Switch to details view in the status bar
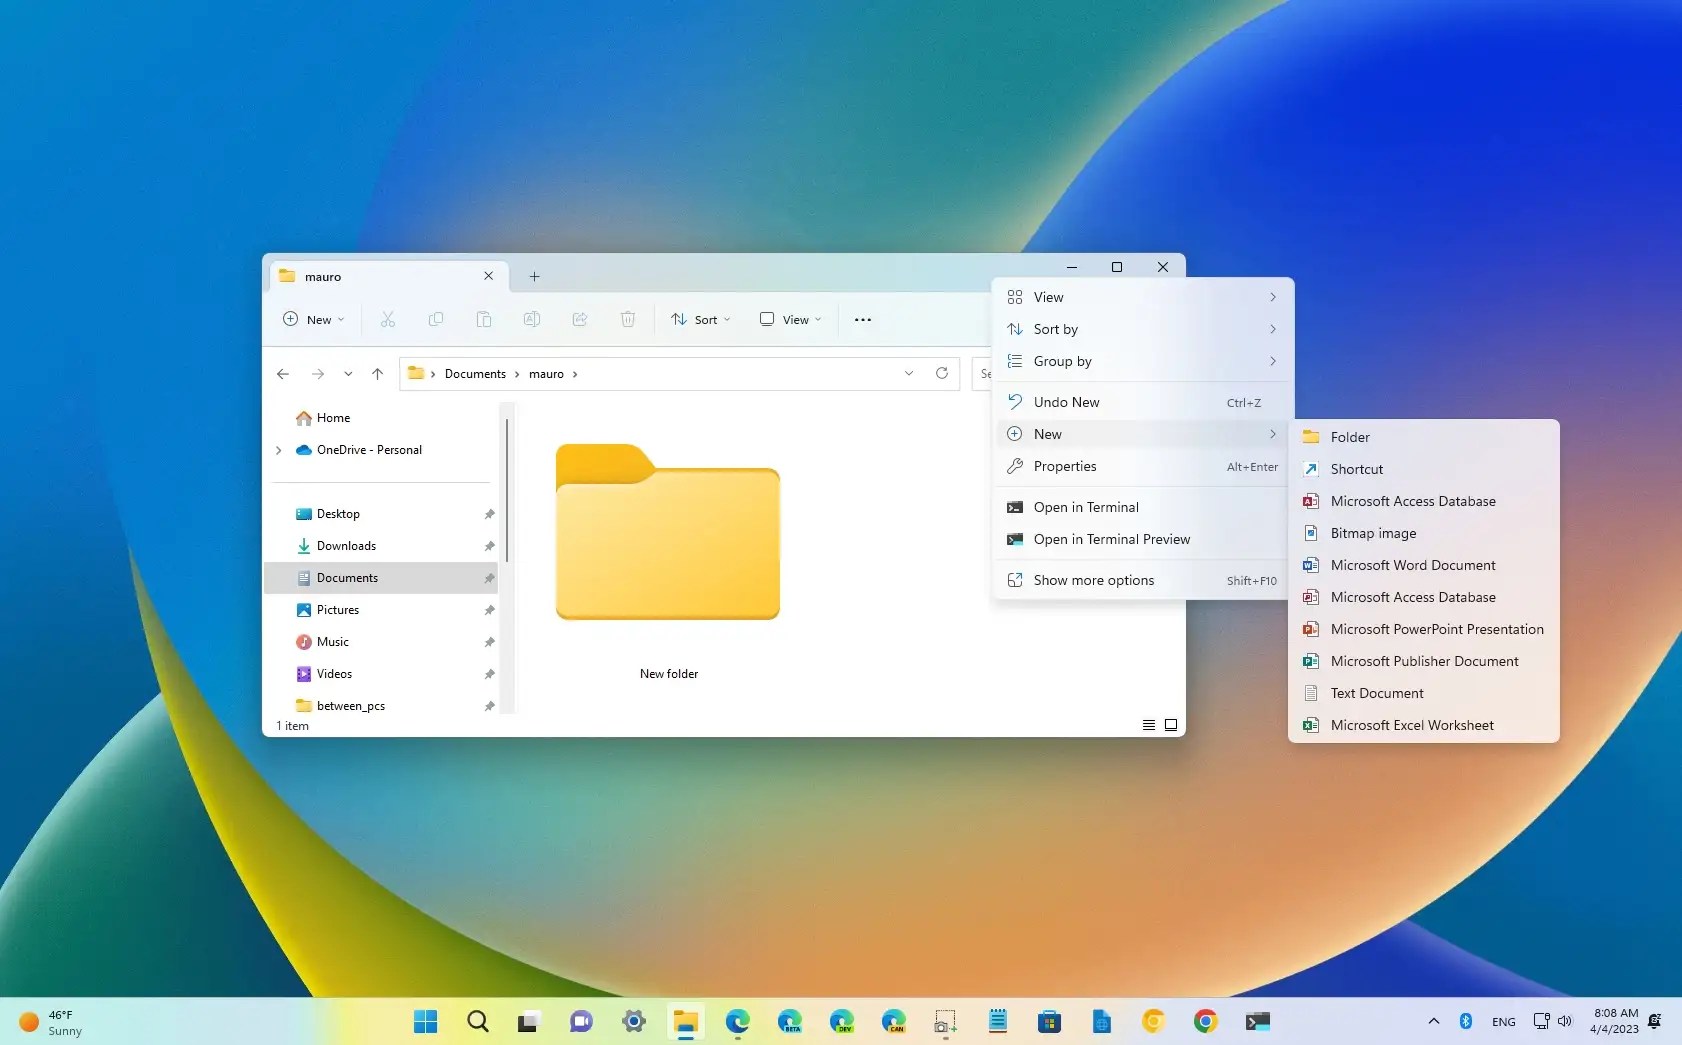The height and width of the screenshot is (1045, 1682). 1148,724
